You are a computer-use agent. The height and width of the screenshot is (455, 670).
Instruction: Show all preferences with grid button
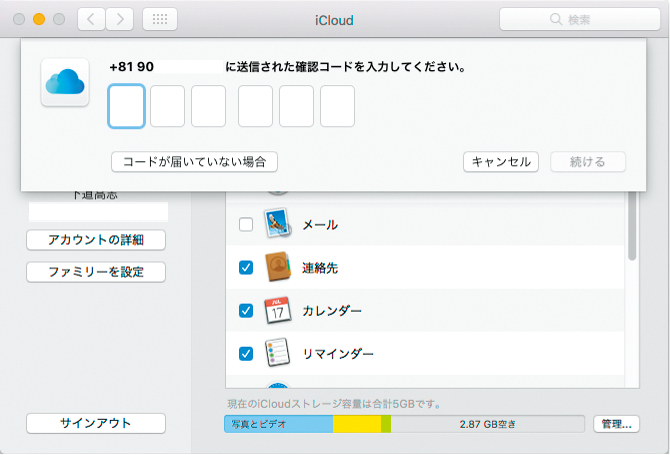(x=160, y=19)
